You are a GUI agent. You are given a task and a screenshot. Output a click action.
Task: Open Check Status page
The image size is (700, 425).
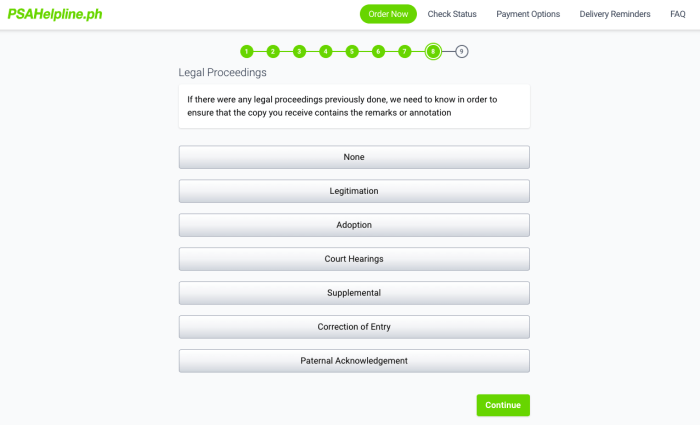452,14
